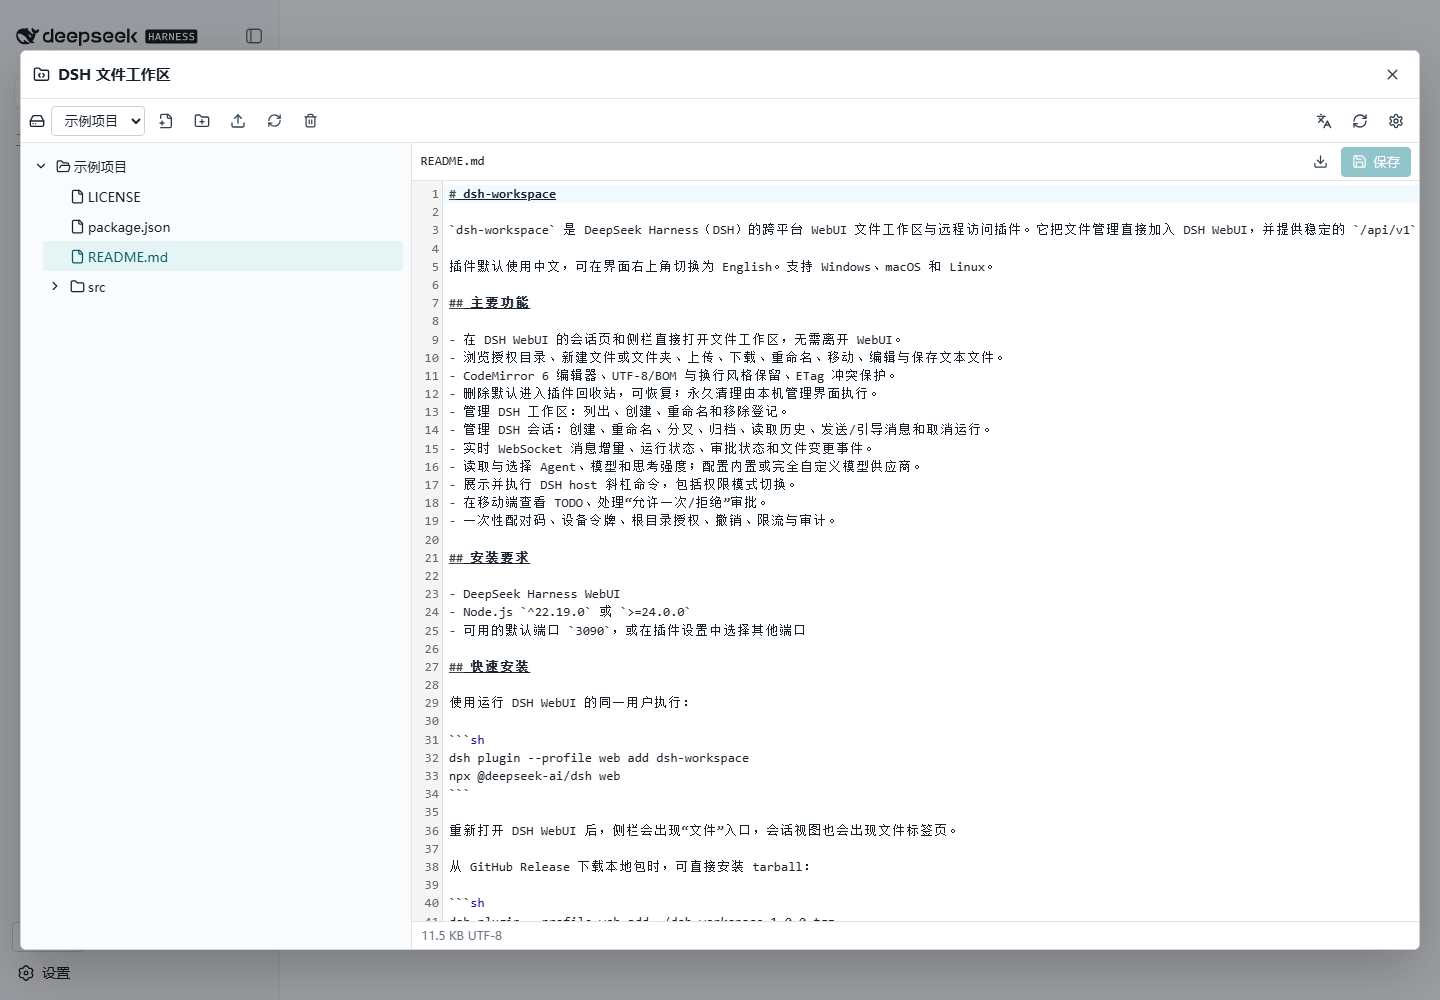Click the '# dsh-workspace' heading on line 1
1440x1000 pixels.
point(502,194)
